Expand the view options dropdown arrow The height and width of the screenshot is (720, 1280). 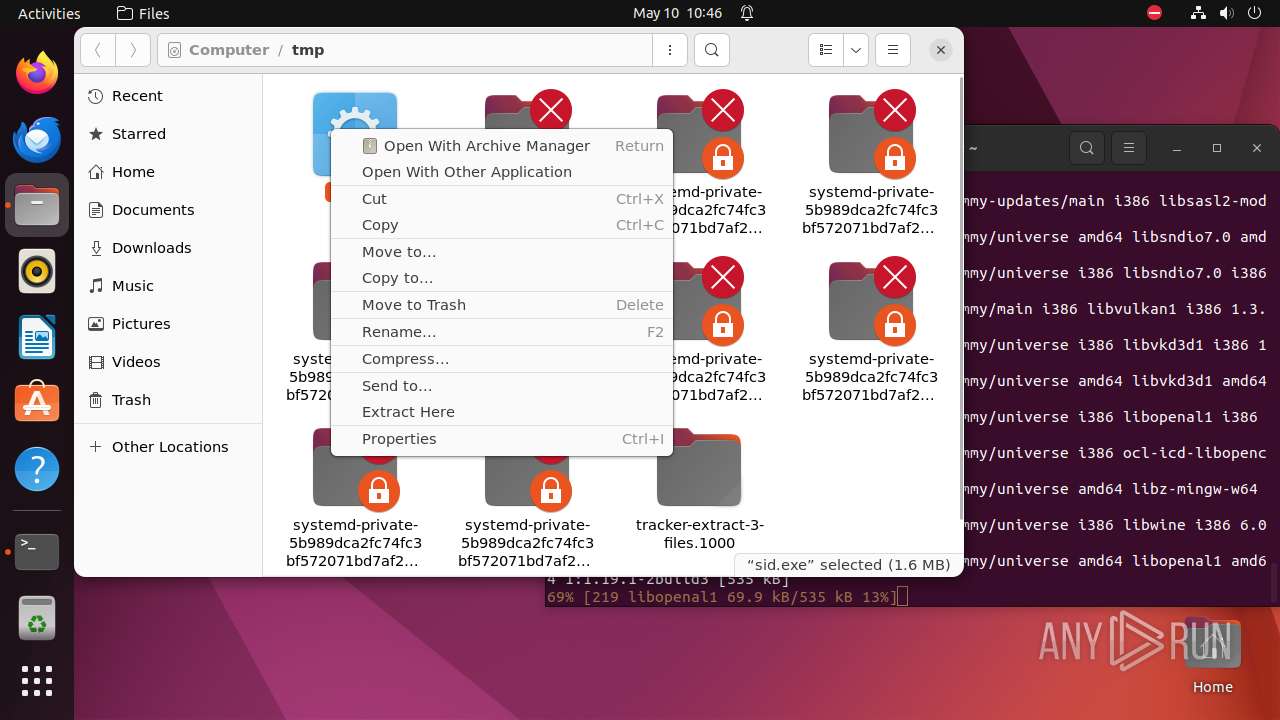855,50
